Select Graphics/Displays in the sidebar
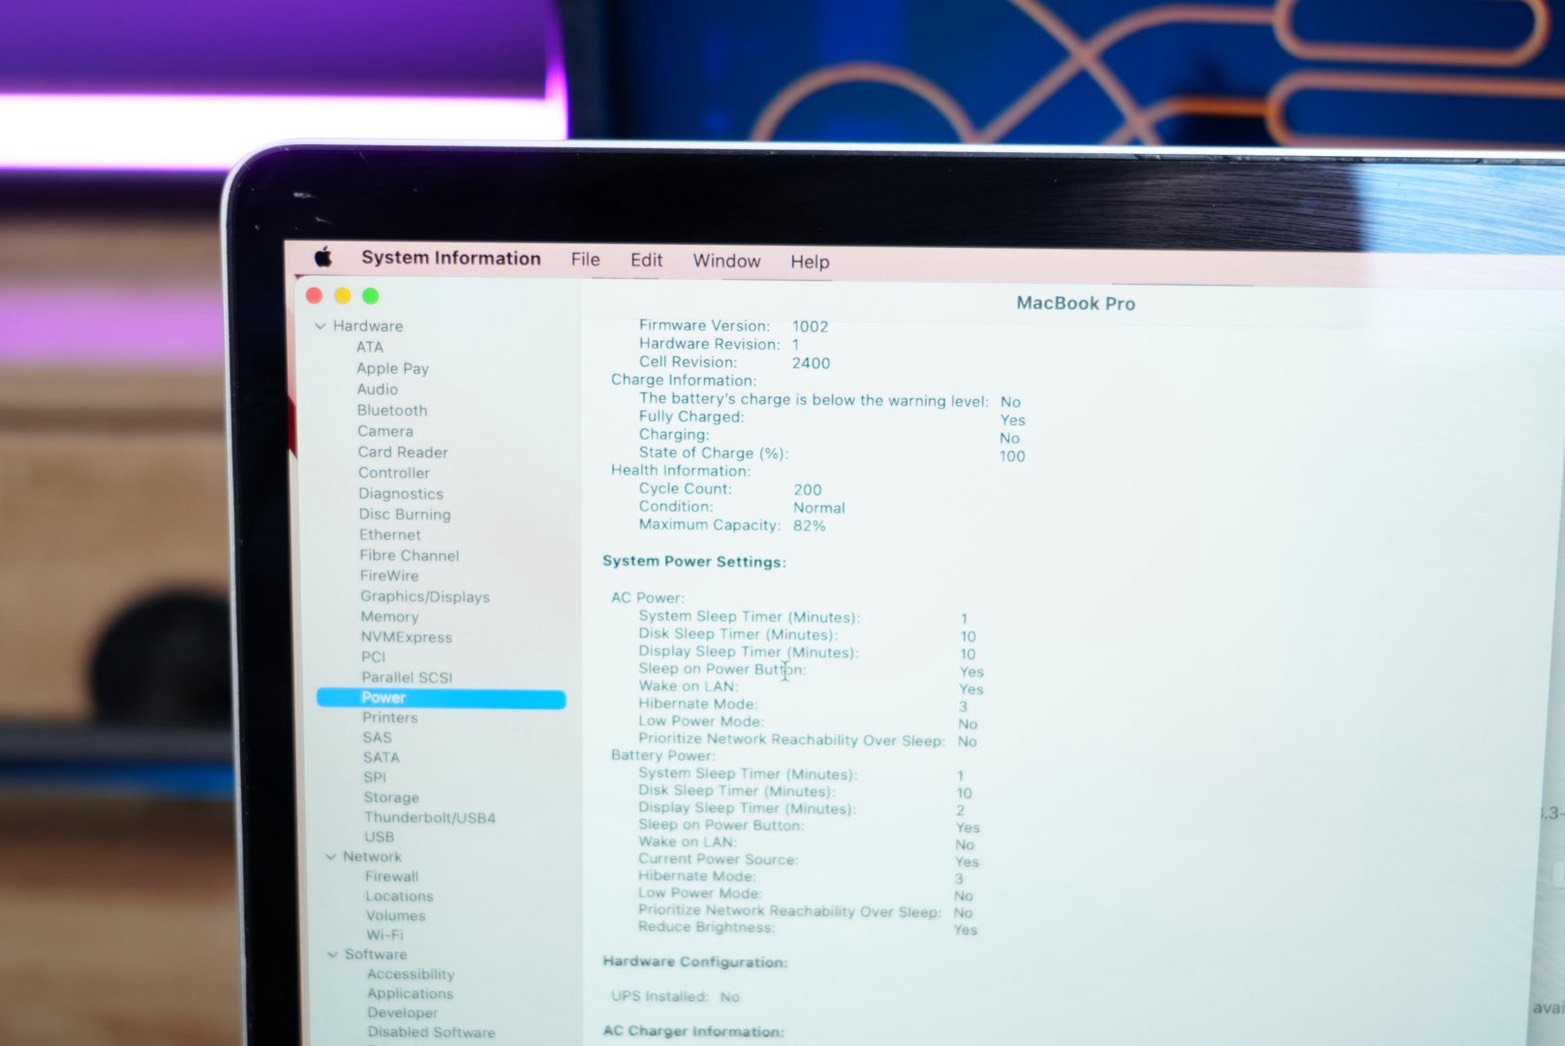This screenshot has width=1565, height=1046. click(x=425, y=597)
